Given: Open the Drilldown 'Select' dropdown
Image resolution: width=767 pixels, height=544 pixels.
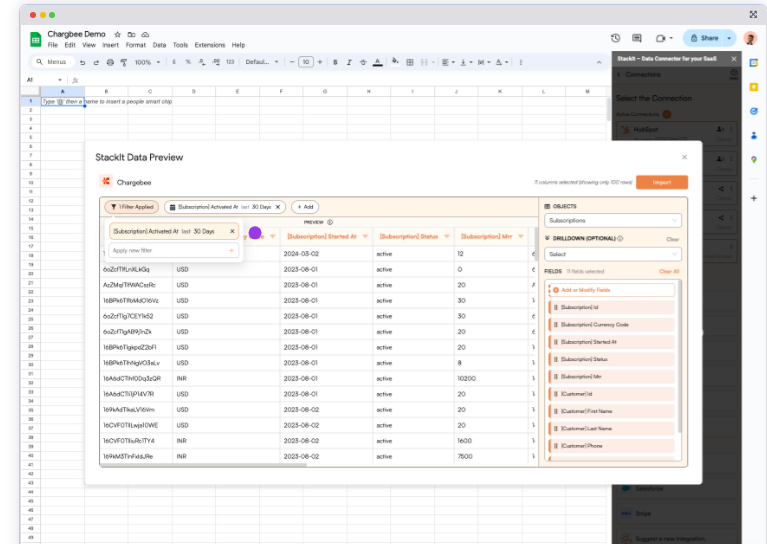Looking at the screenshot, I should pyautogui.click(x=612, y=254).
